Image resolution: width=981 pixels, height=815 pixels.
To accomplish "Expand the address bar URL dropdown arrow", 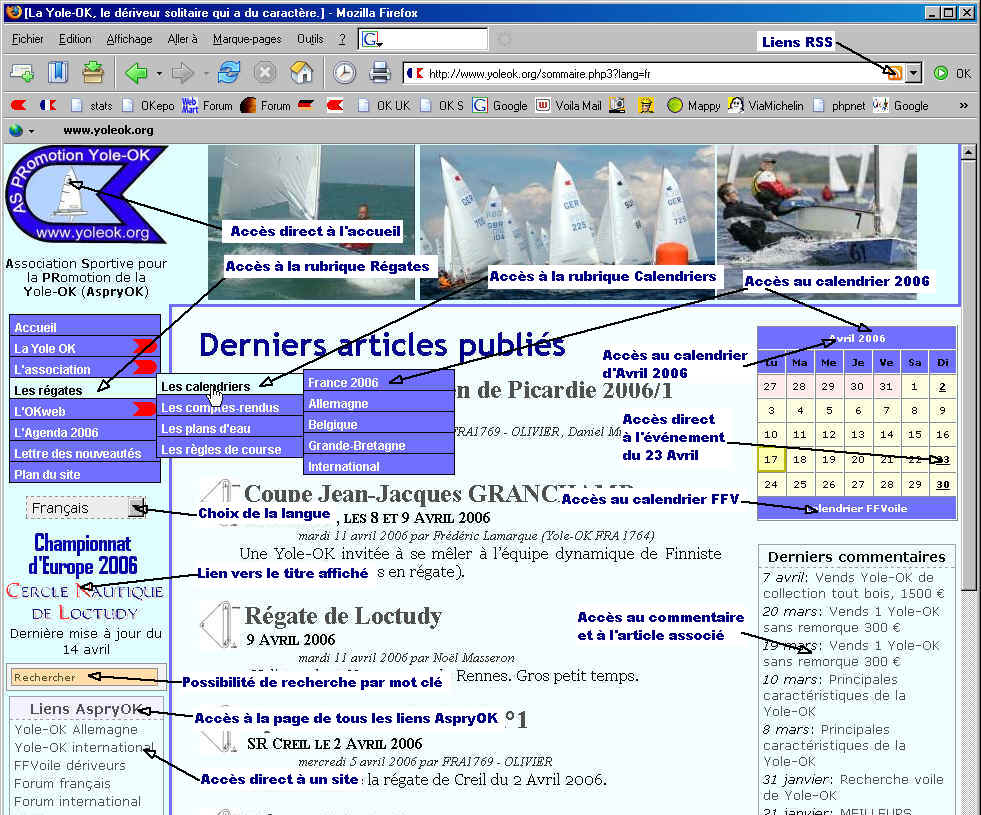I will click(x=913, y=73).
